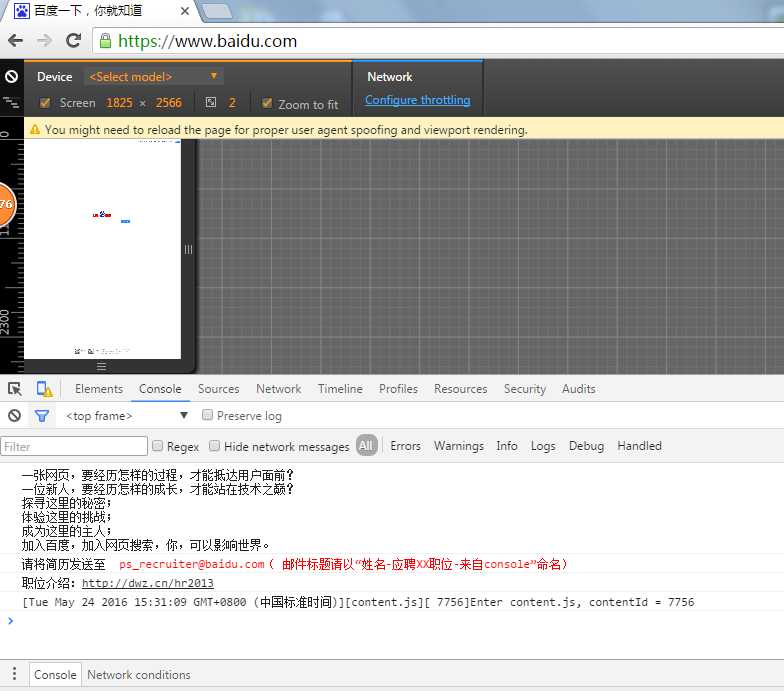Image resolution: width=784 pixels, height=691 pixels.
Task: Edit the device pixel ratio value 2
Action: click(232, 102)
